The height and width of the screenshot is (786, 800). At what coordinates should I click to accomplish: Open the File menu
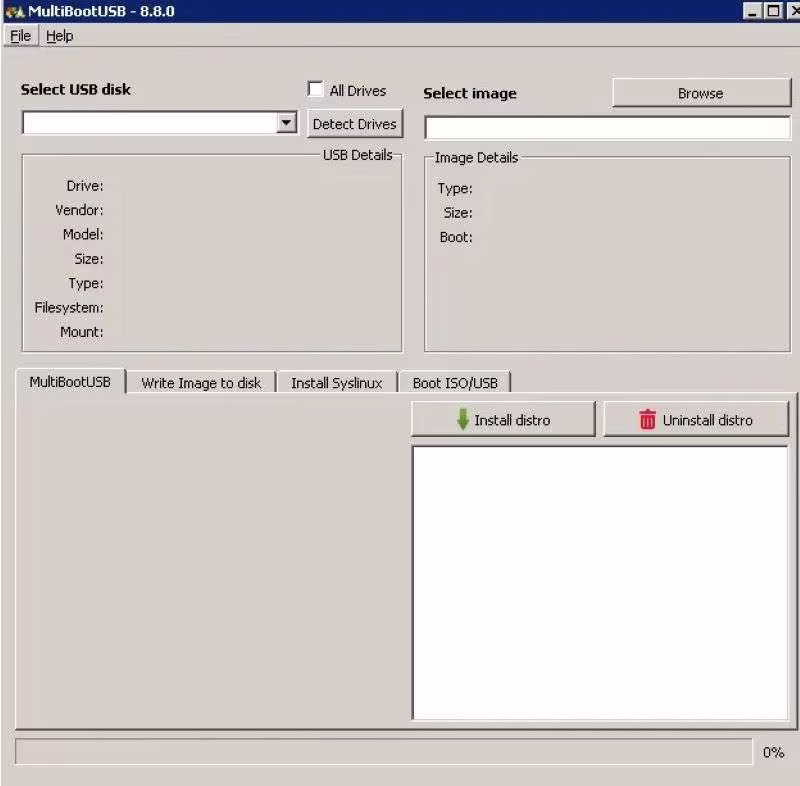(20, 36)
